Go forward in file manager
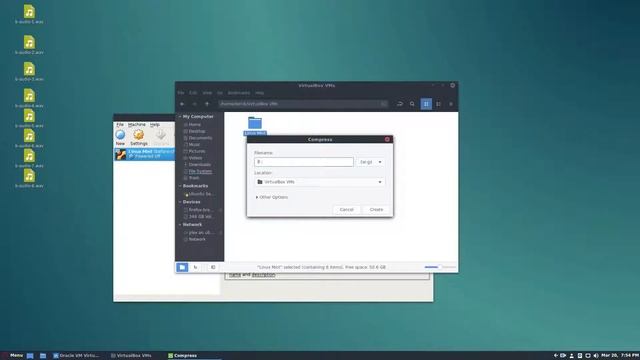Viewport: 640px width, 360px height. [x=195, y=104]
